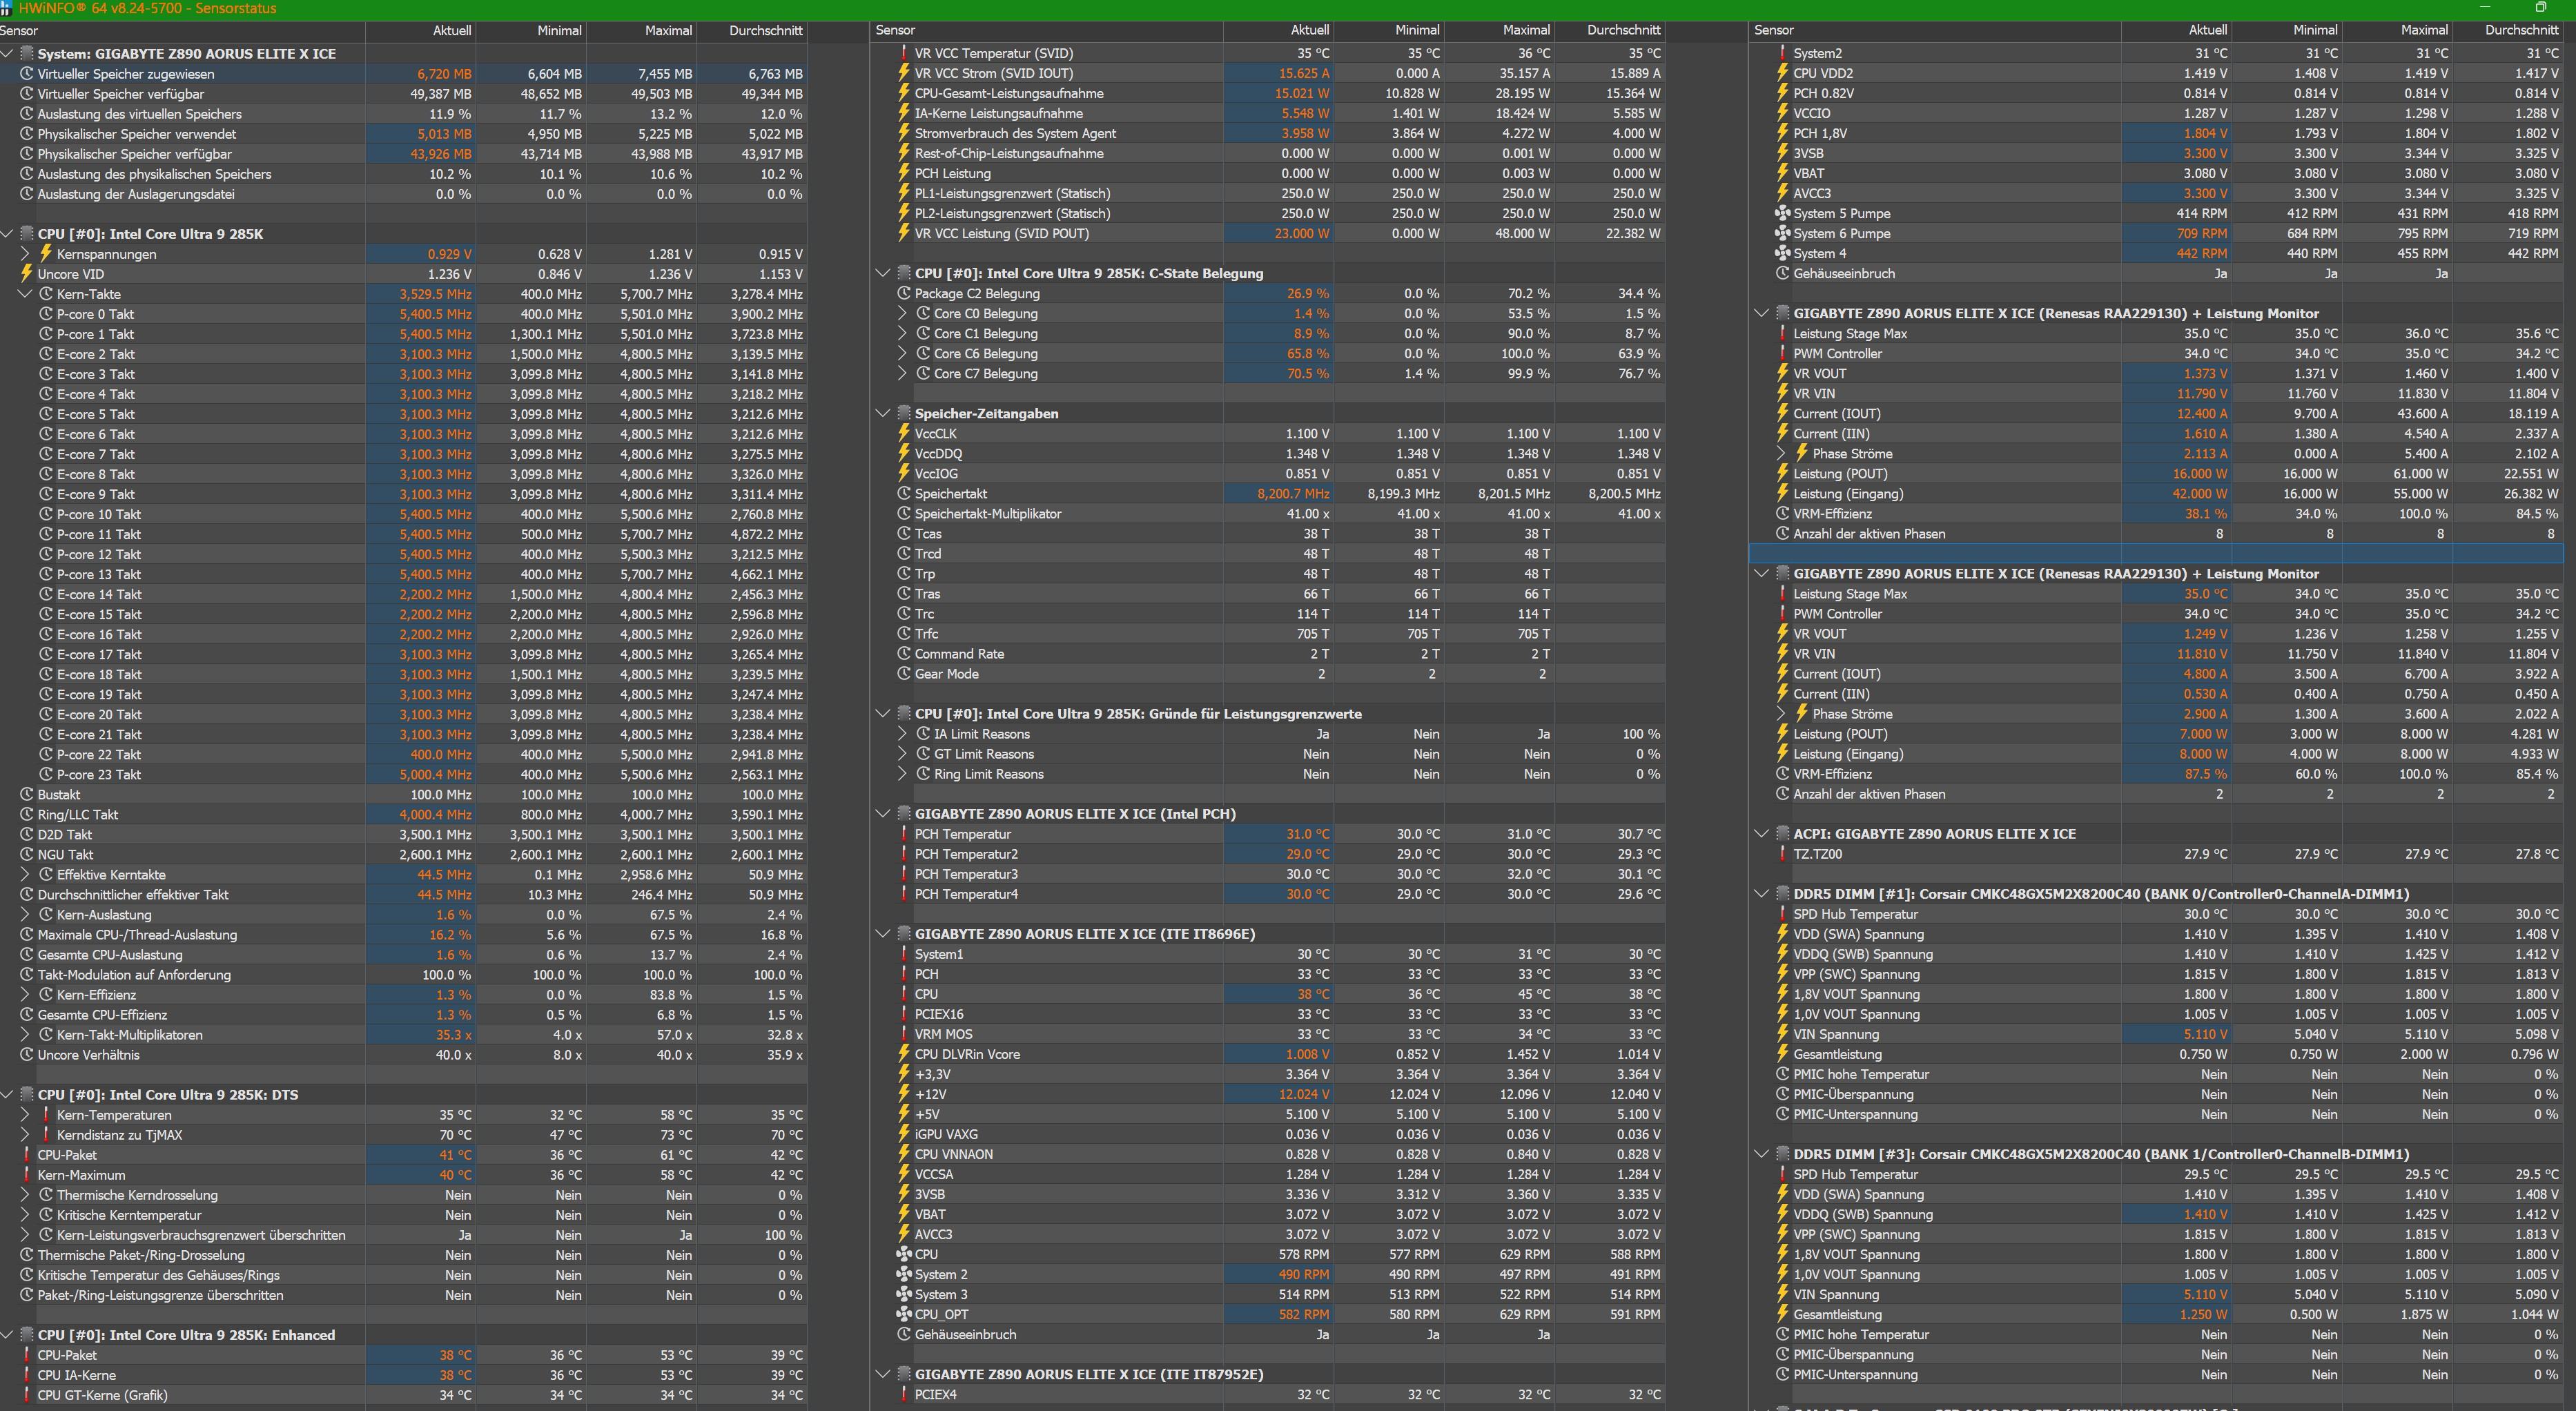Click the thermometer icon of CPU IA-Kerne
The width and height of the screenshot is (2576, 1411).
click(27, 1375)
